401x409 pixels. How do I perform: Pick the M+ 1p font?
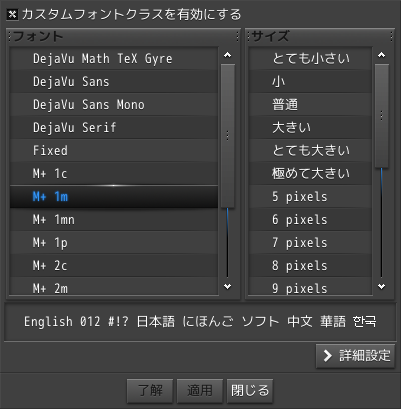114,243
